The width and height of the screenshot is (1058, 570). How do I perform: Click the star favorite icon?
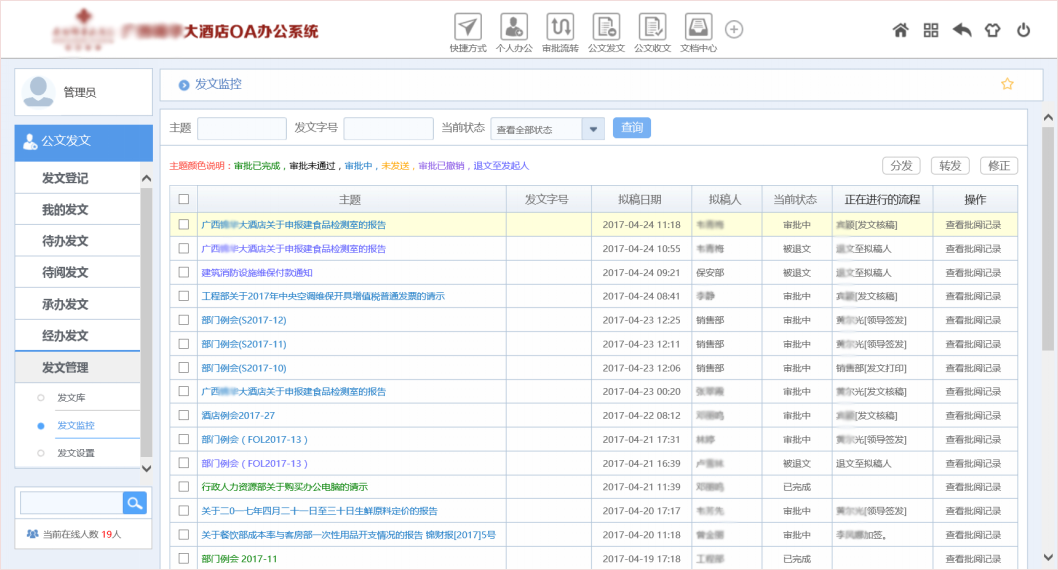1007,84
